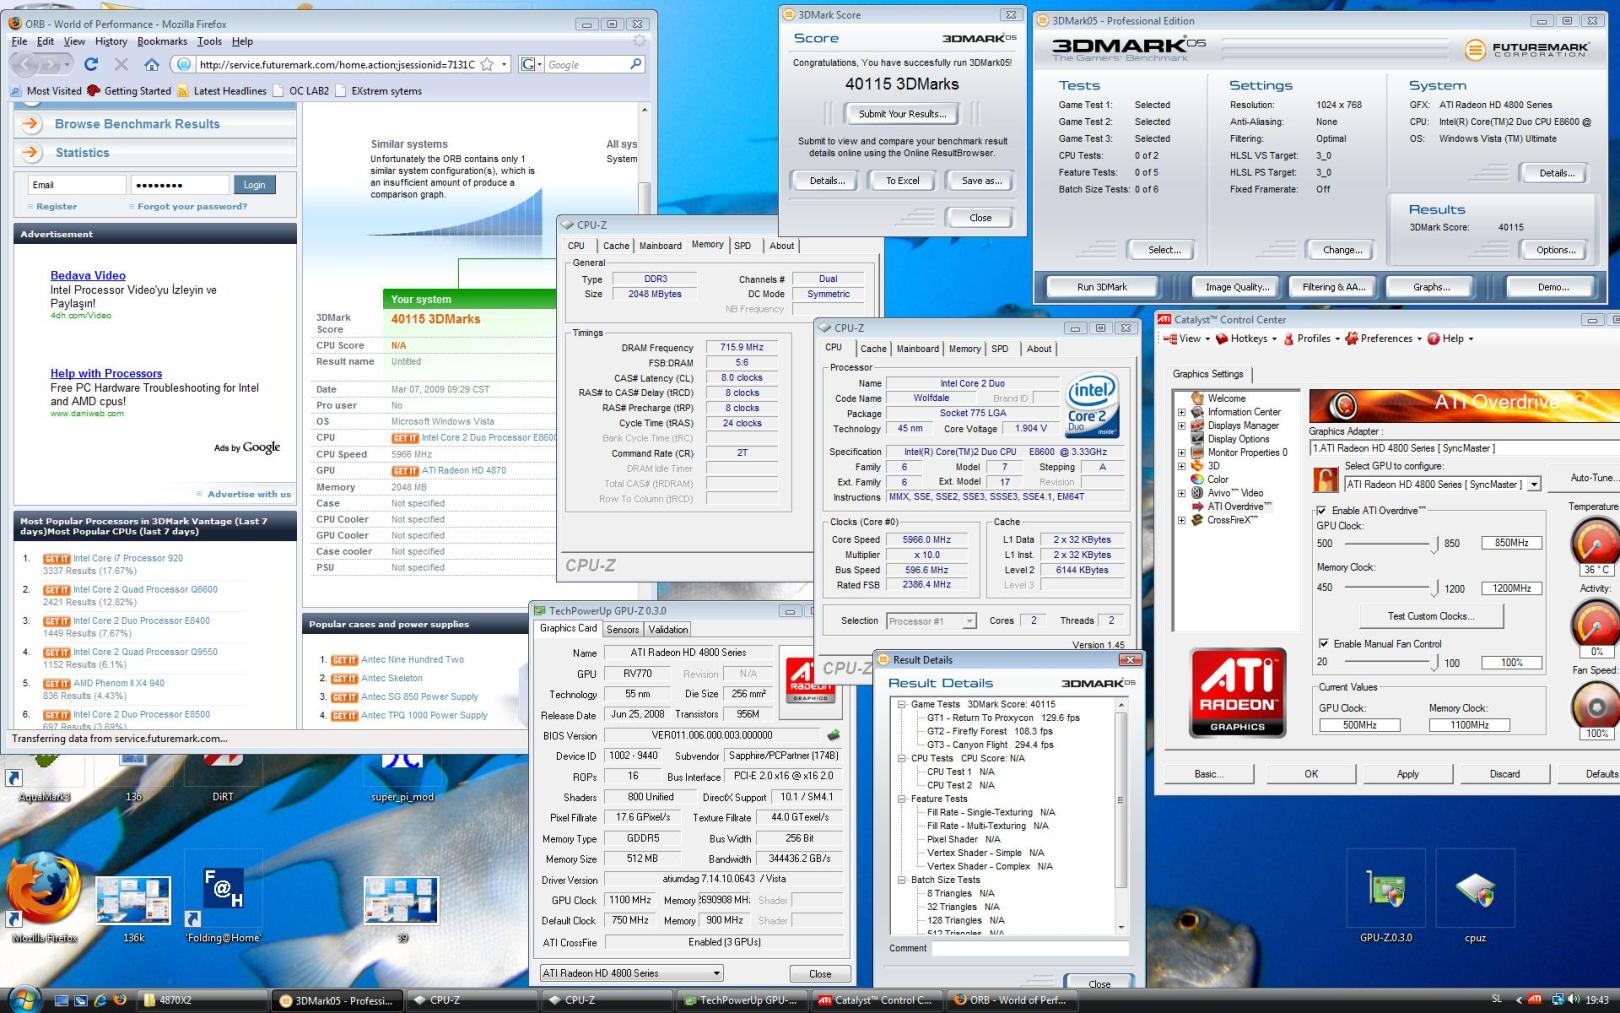This screenshot has height=1013, width=1620.
Task: Open Mozilla Firefox desktop shortcut
Action: click(44, 897)
